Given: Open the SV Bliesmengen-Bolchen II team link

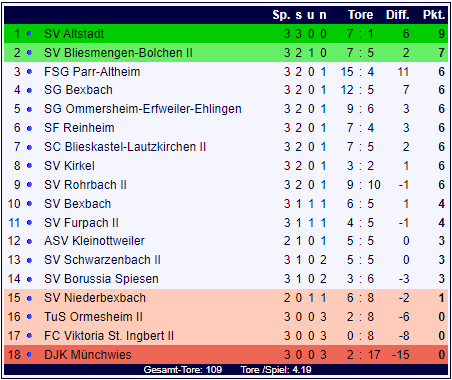Looking at the screenshot, I should pos(118,53).
